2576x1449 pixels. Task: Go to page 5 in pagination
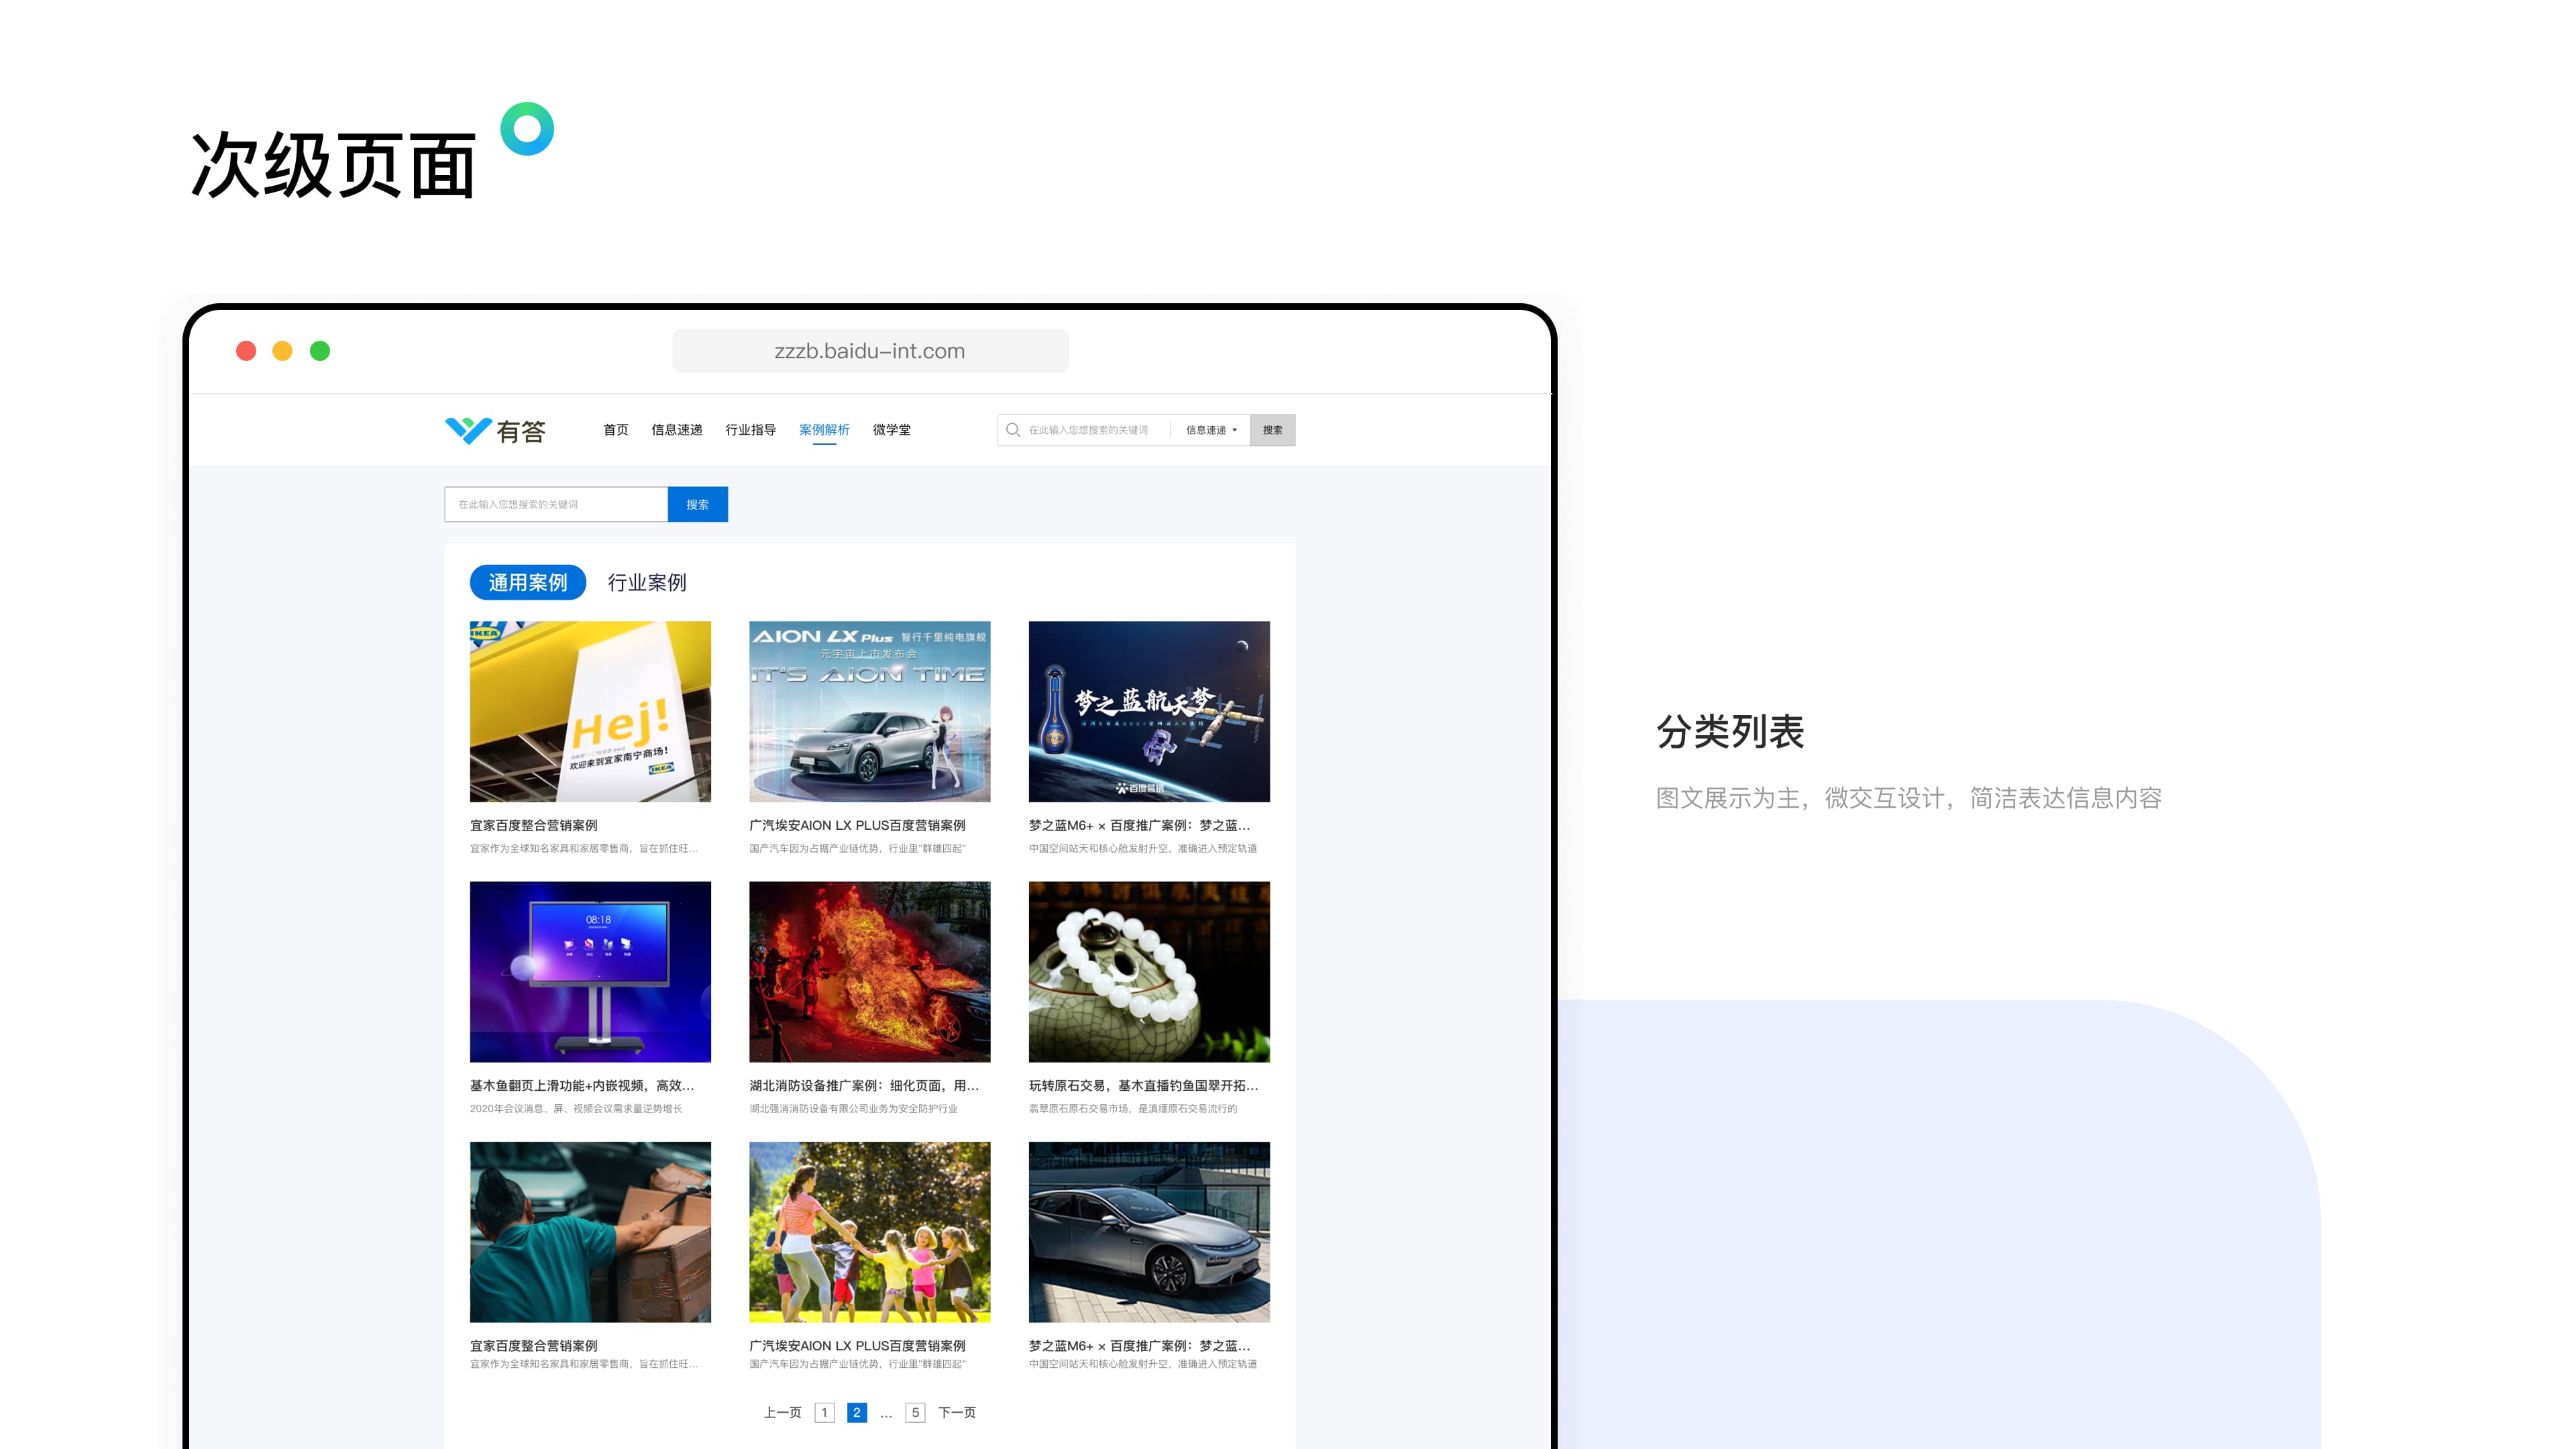914,1412
